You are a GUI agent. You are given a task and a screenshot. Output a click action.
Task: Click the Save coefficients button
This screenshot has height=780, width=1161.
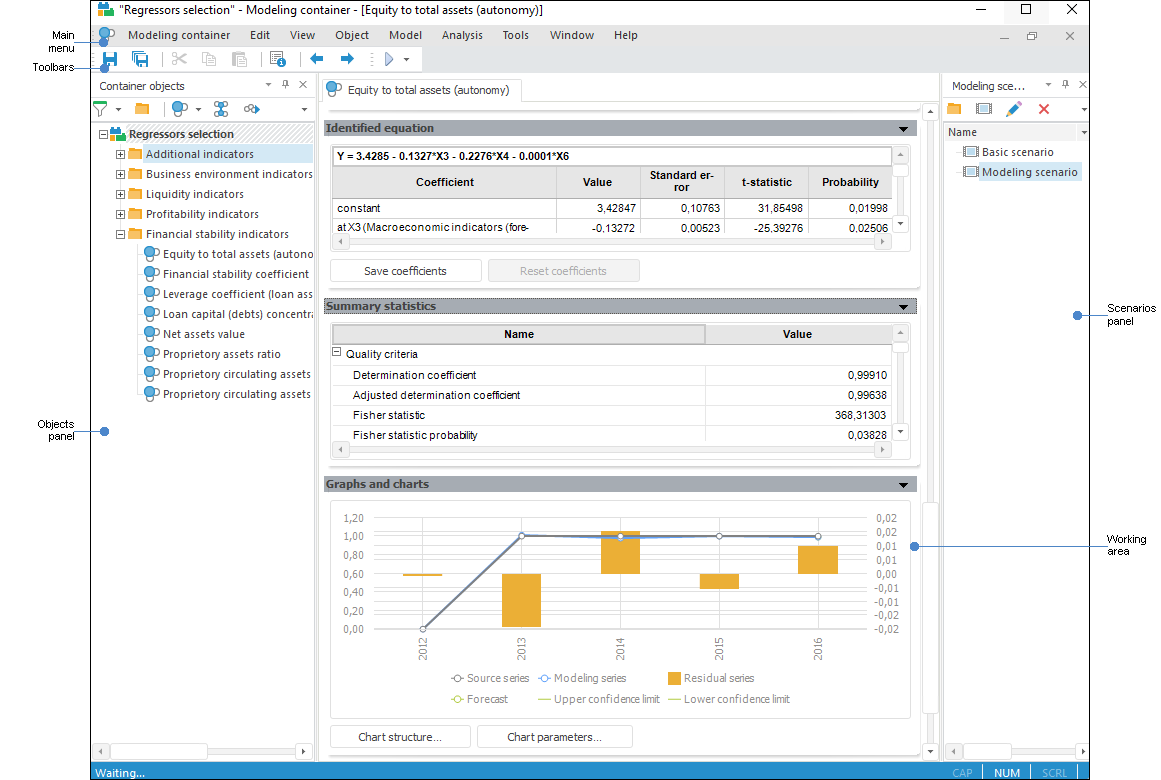pyautogui.click(x=405, y=271)
